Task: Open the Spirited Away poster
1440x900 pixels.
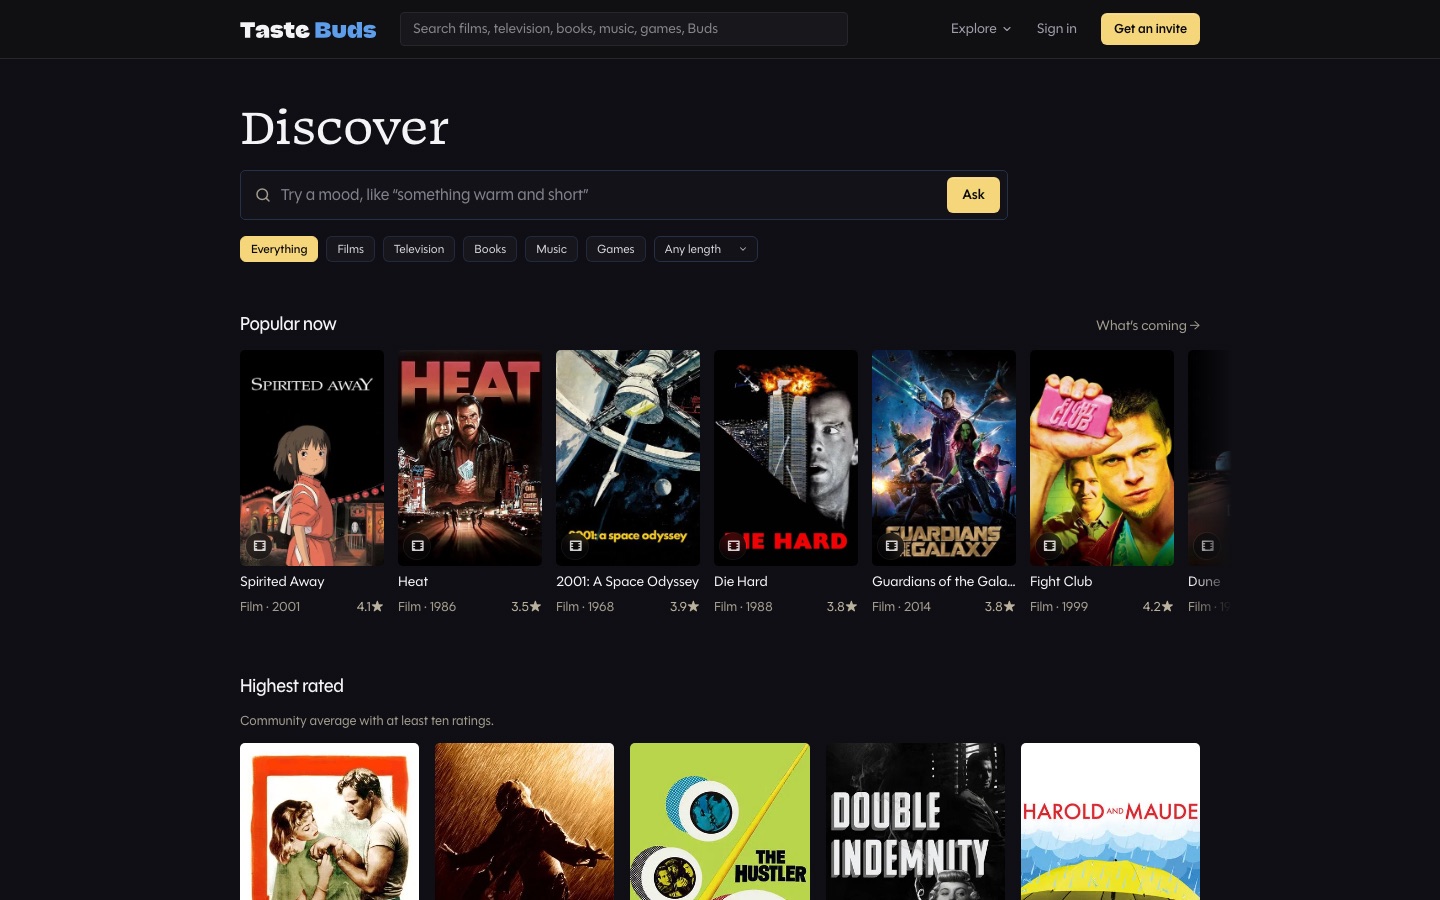Action: coord(312,458)
